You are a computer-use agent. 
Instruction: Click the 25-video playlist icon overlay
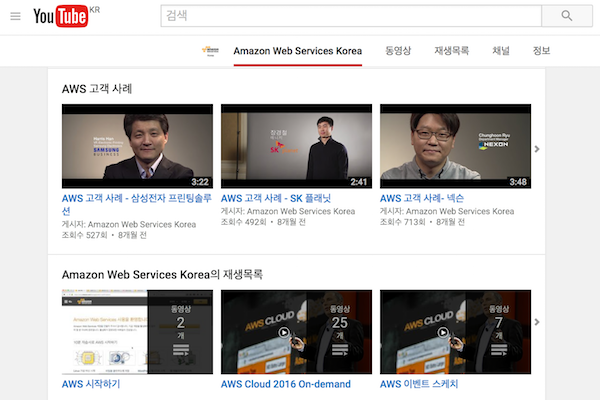coord(340,350)
